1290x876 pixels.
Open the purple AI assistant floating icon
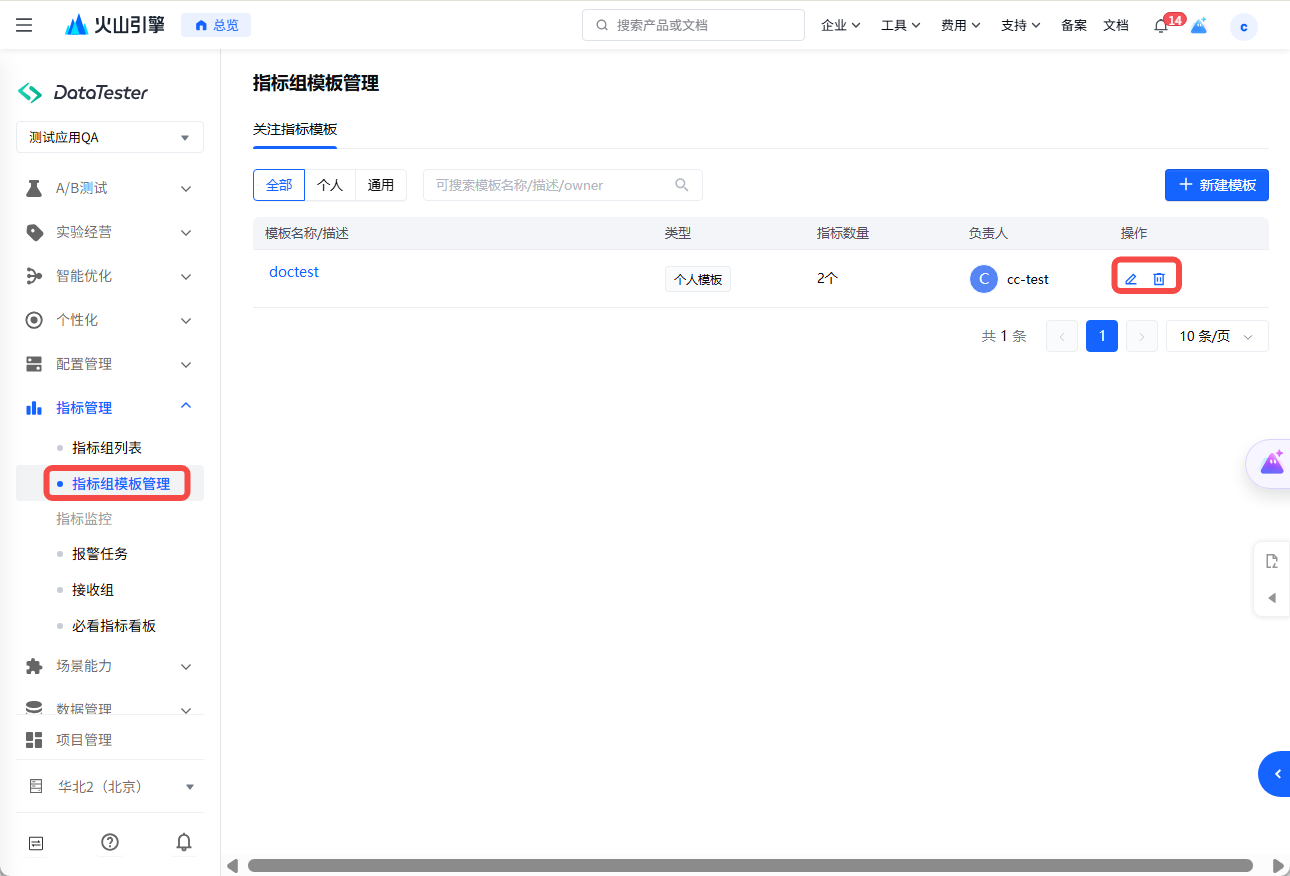pyautogui.click(x=1271, y=462)
